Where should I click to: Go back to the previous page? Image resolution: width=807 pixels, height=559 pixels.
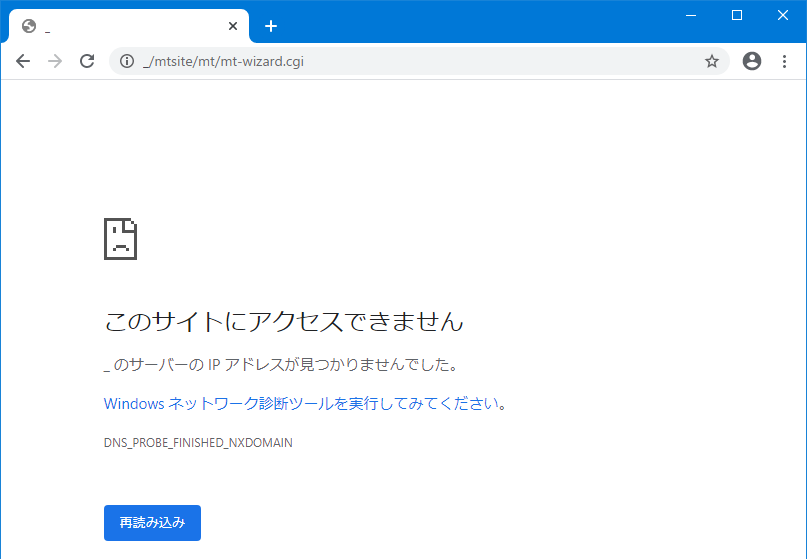coord(23,61)
